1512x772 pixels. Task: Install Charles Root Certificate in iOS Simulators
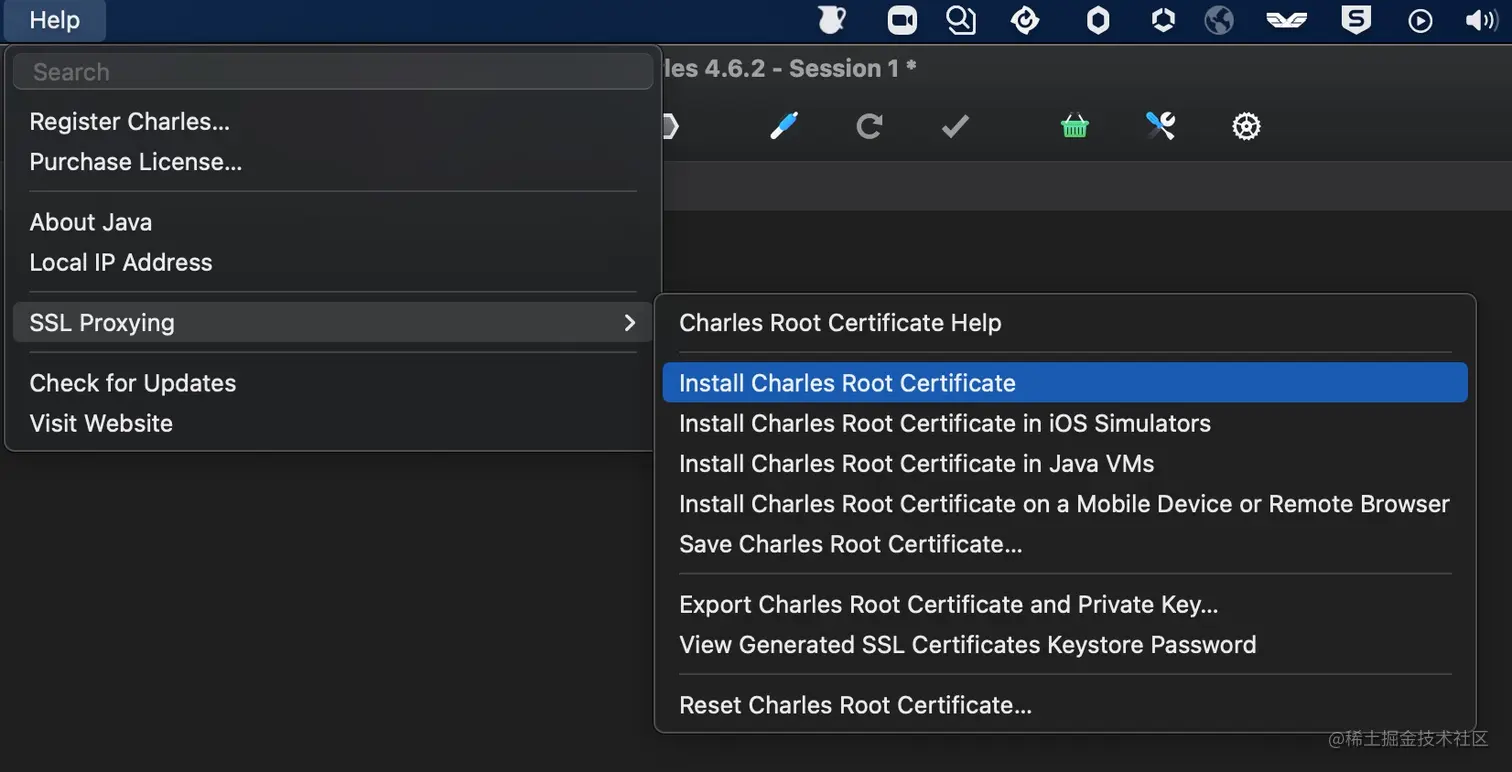tap(1065, 424)
